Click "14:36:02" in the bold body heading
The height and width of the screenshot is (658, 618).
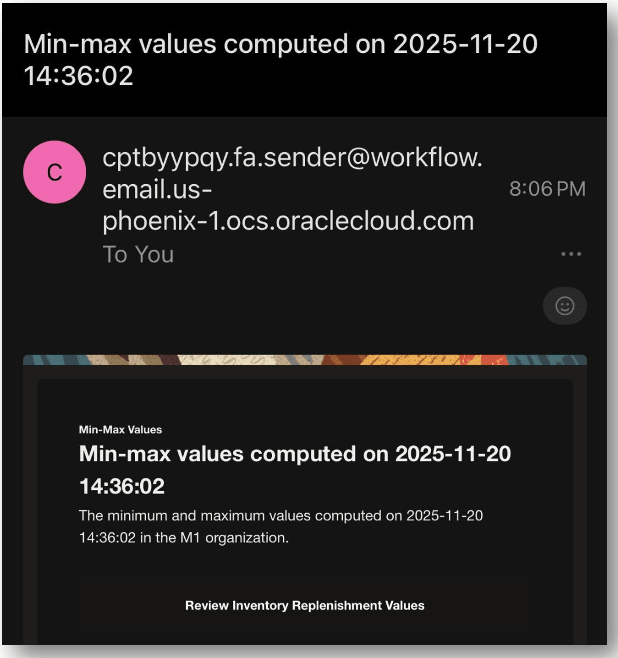point(121,487)
